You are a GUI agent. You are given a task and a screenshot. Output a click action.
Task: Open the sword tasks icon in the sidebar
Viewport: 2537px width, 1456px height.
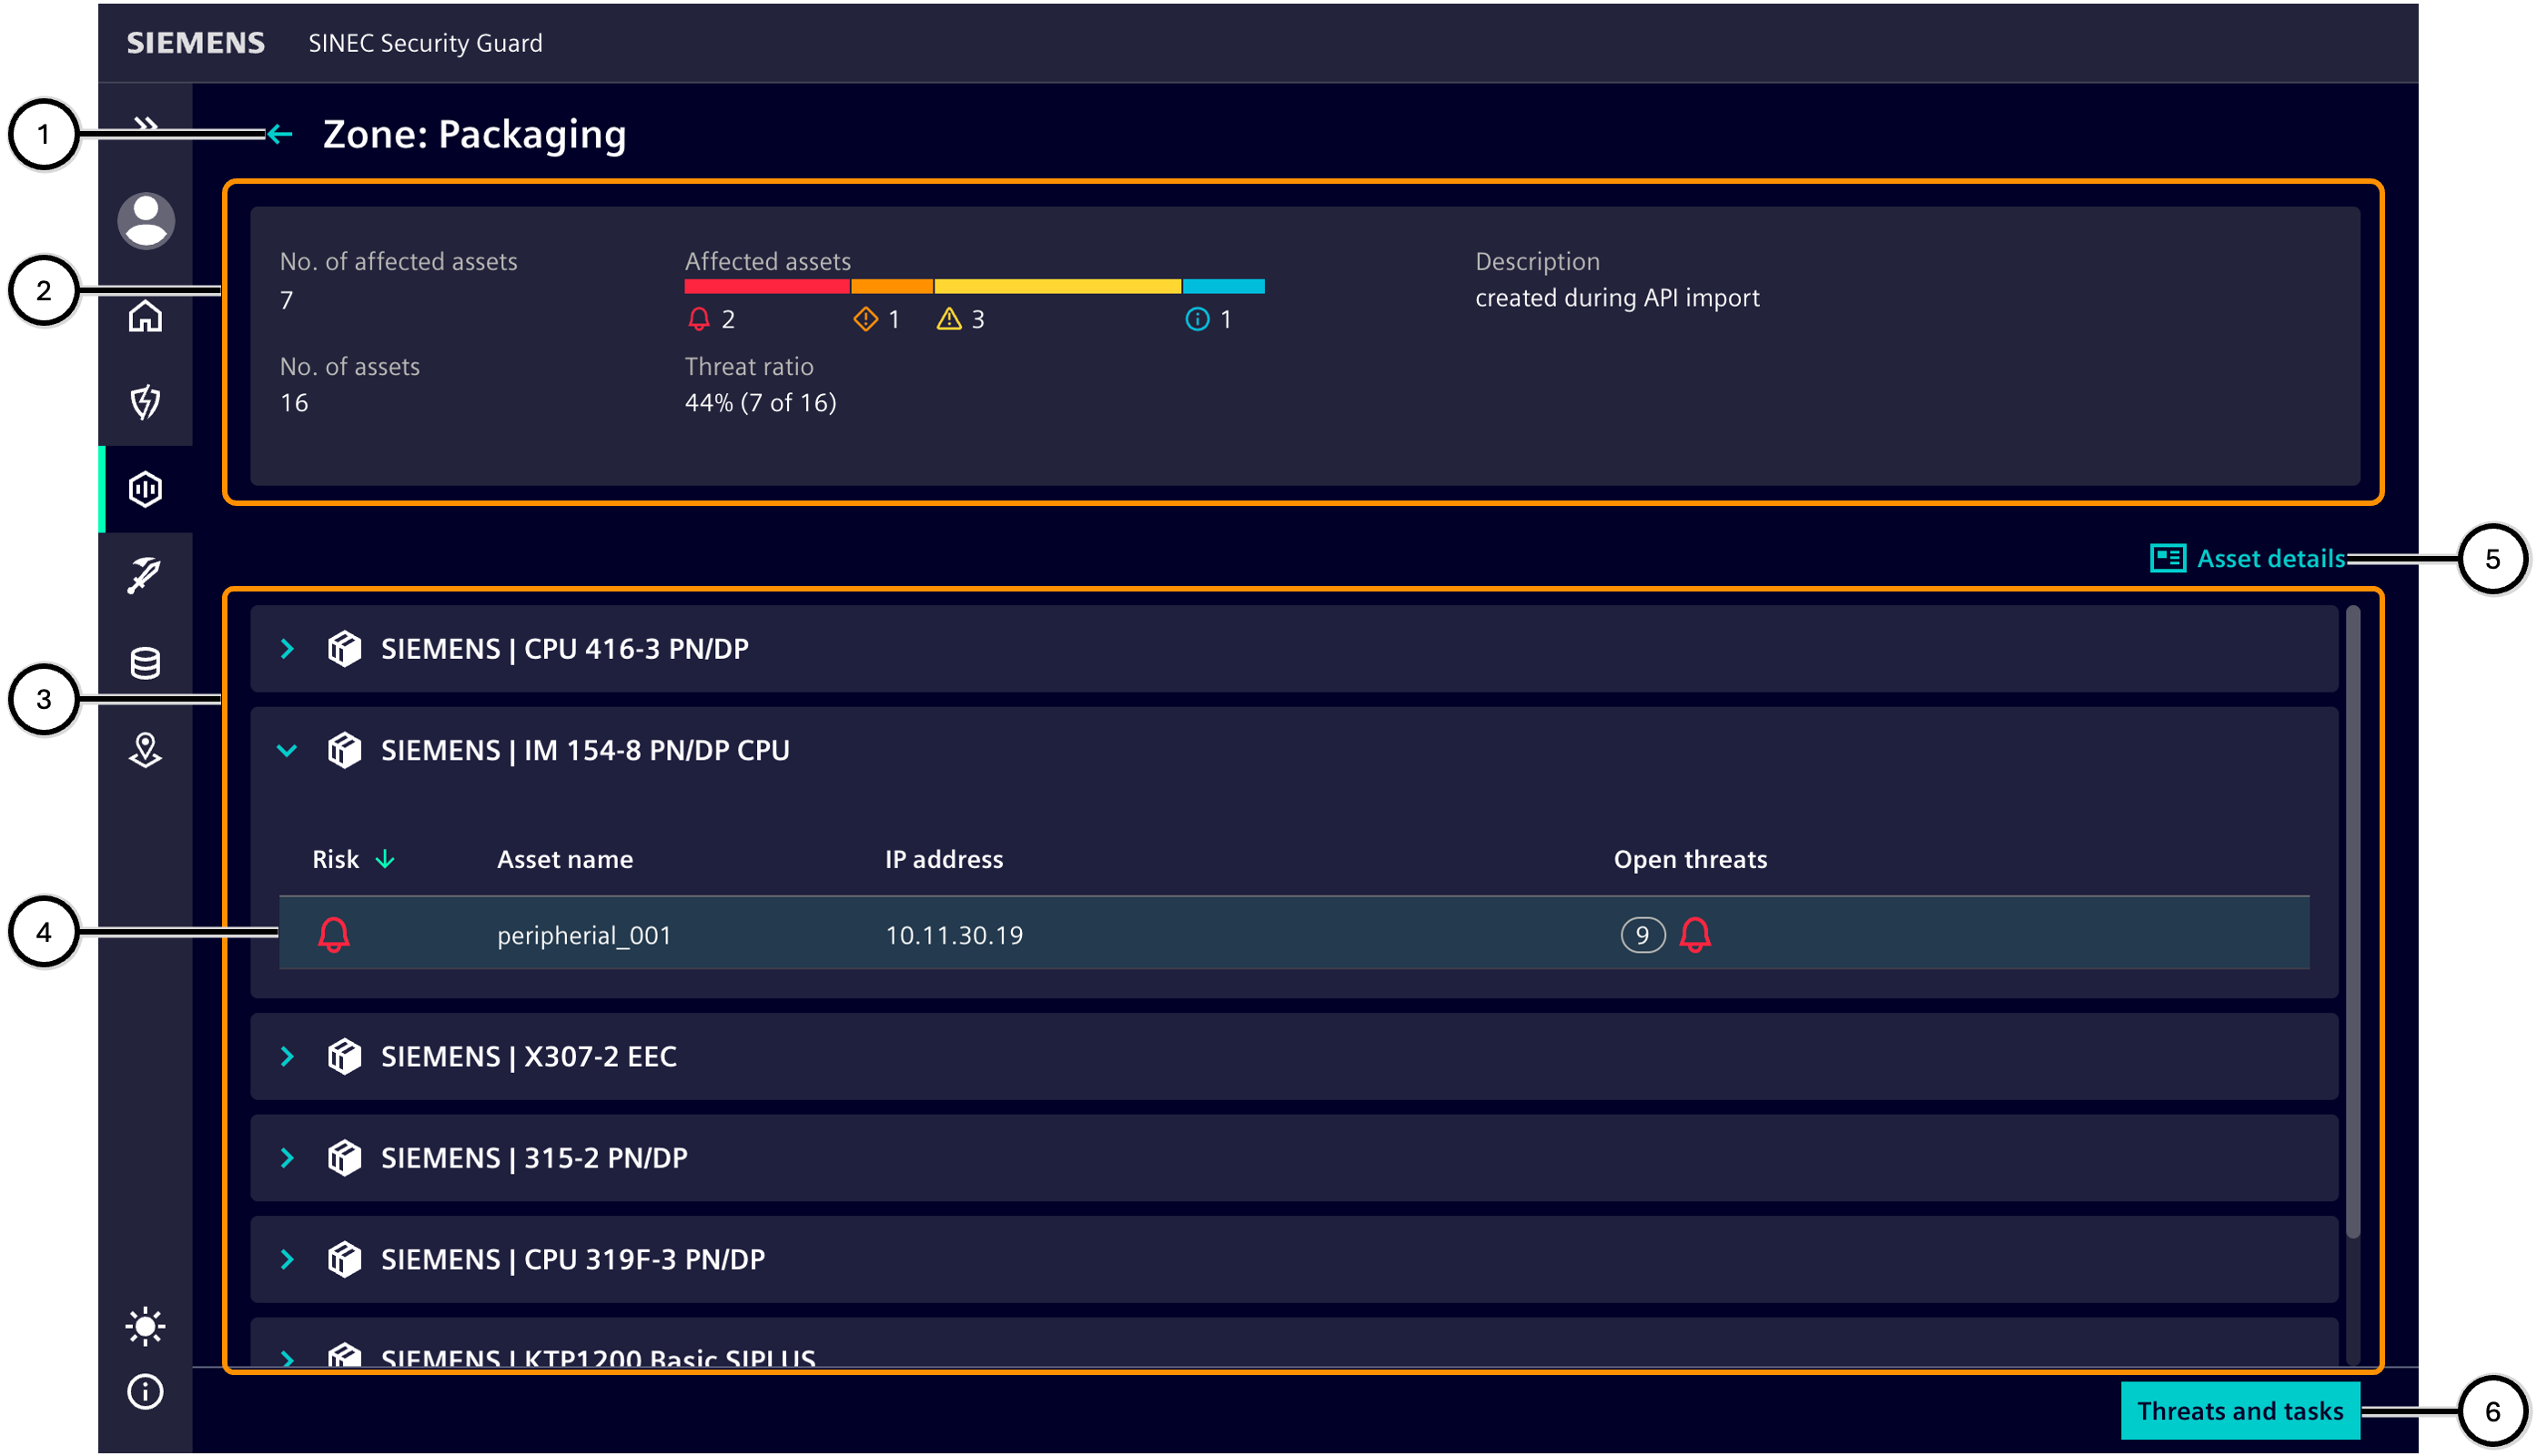pos(146,576)
